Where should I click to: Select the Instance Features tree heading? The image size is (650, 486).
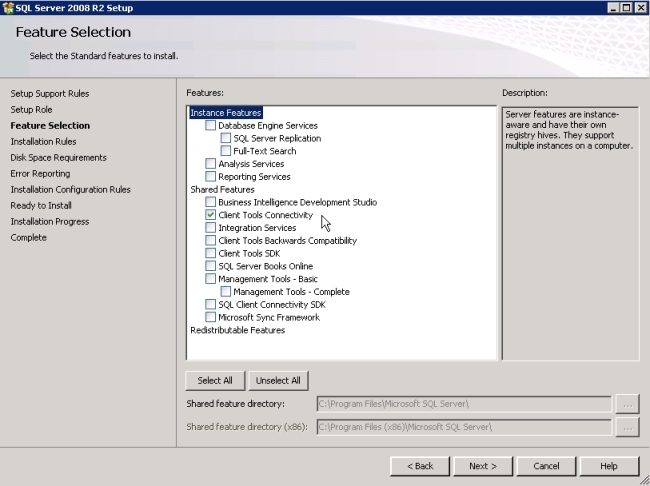[226, 113]
